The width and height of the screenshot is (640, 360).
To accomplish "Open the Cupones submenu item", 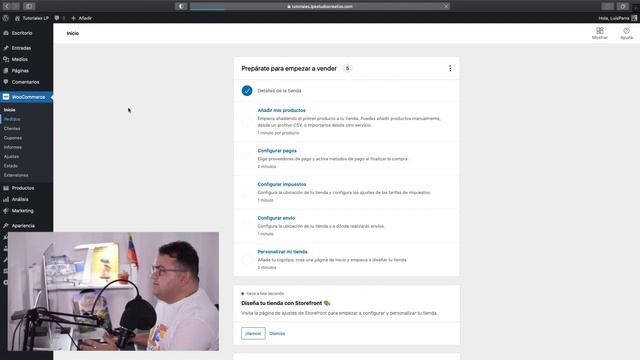I will click(13, 138).
